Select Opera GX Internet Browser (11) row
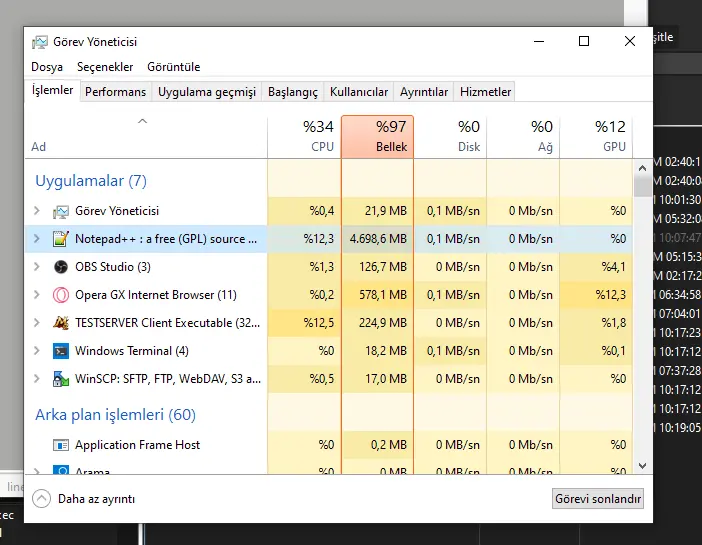This screenshot has height=545, width=702. click(329, 295)
